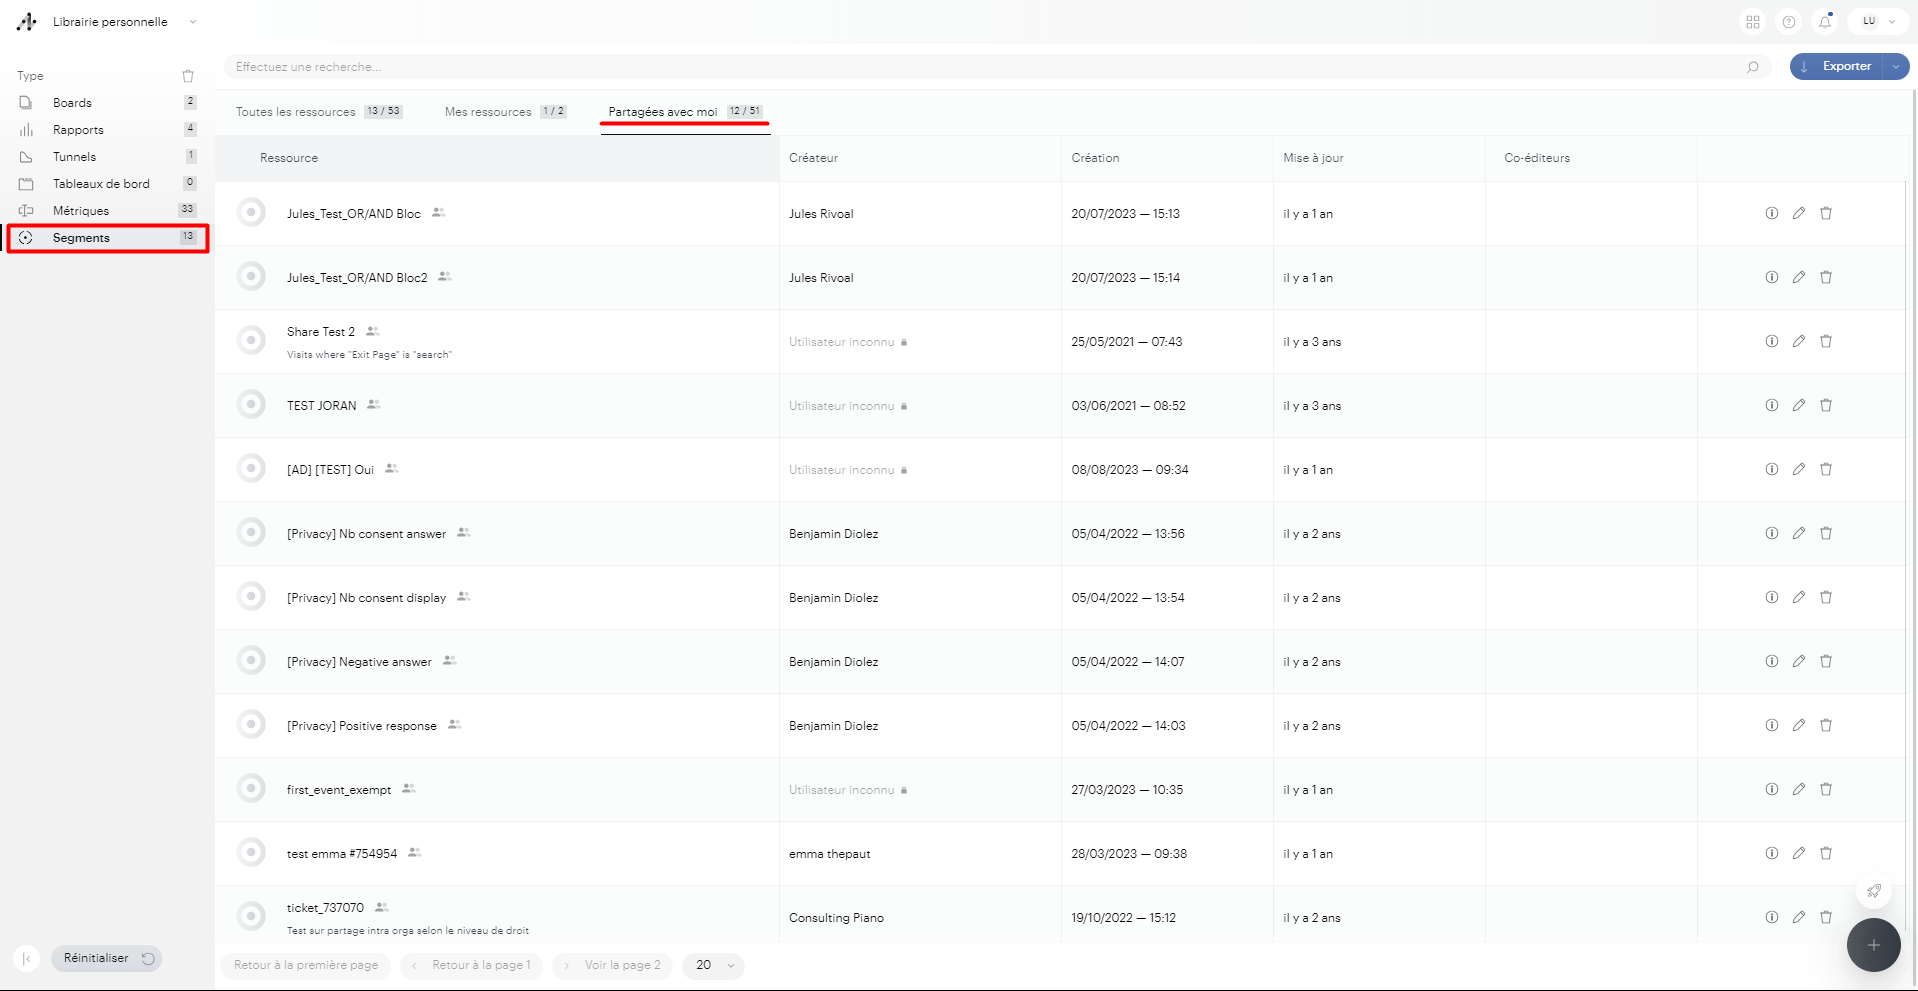Clear type filter with trash icon

click(x=188, y=76)
